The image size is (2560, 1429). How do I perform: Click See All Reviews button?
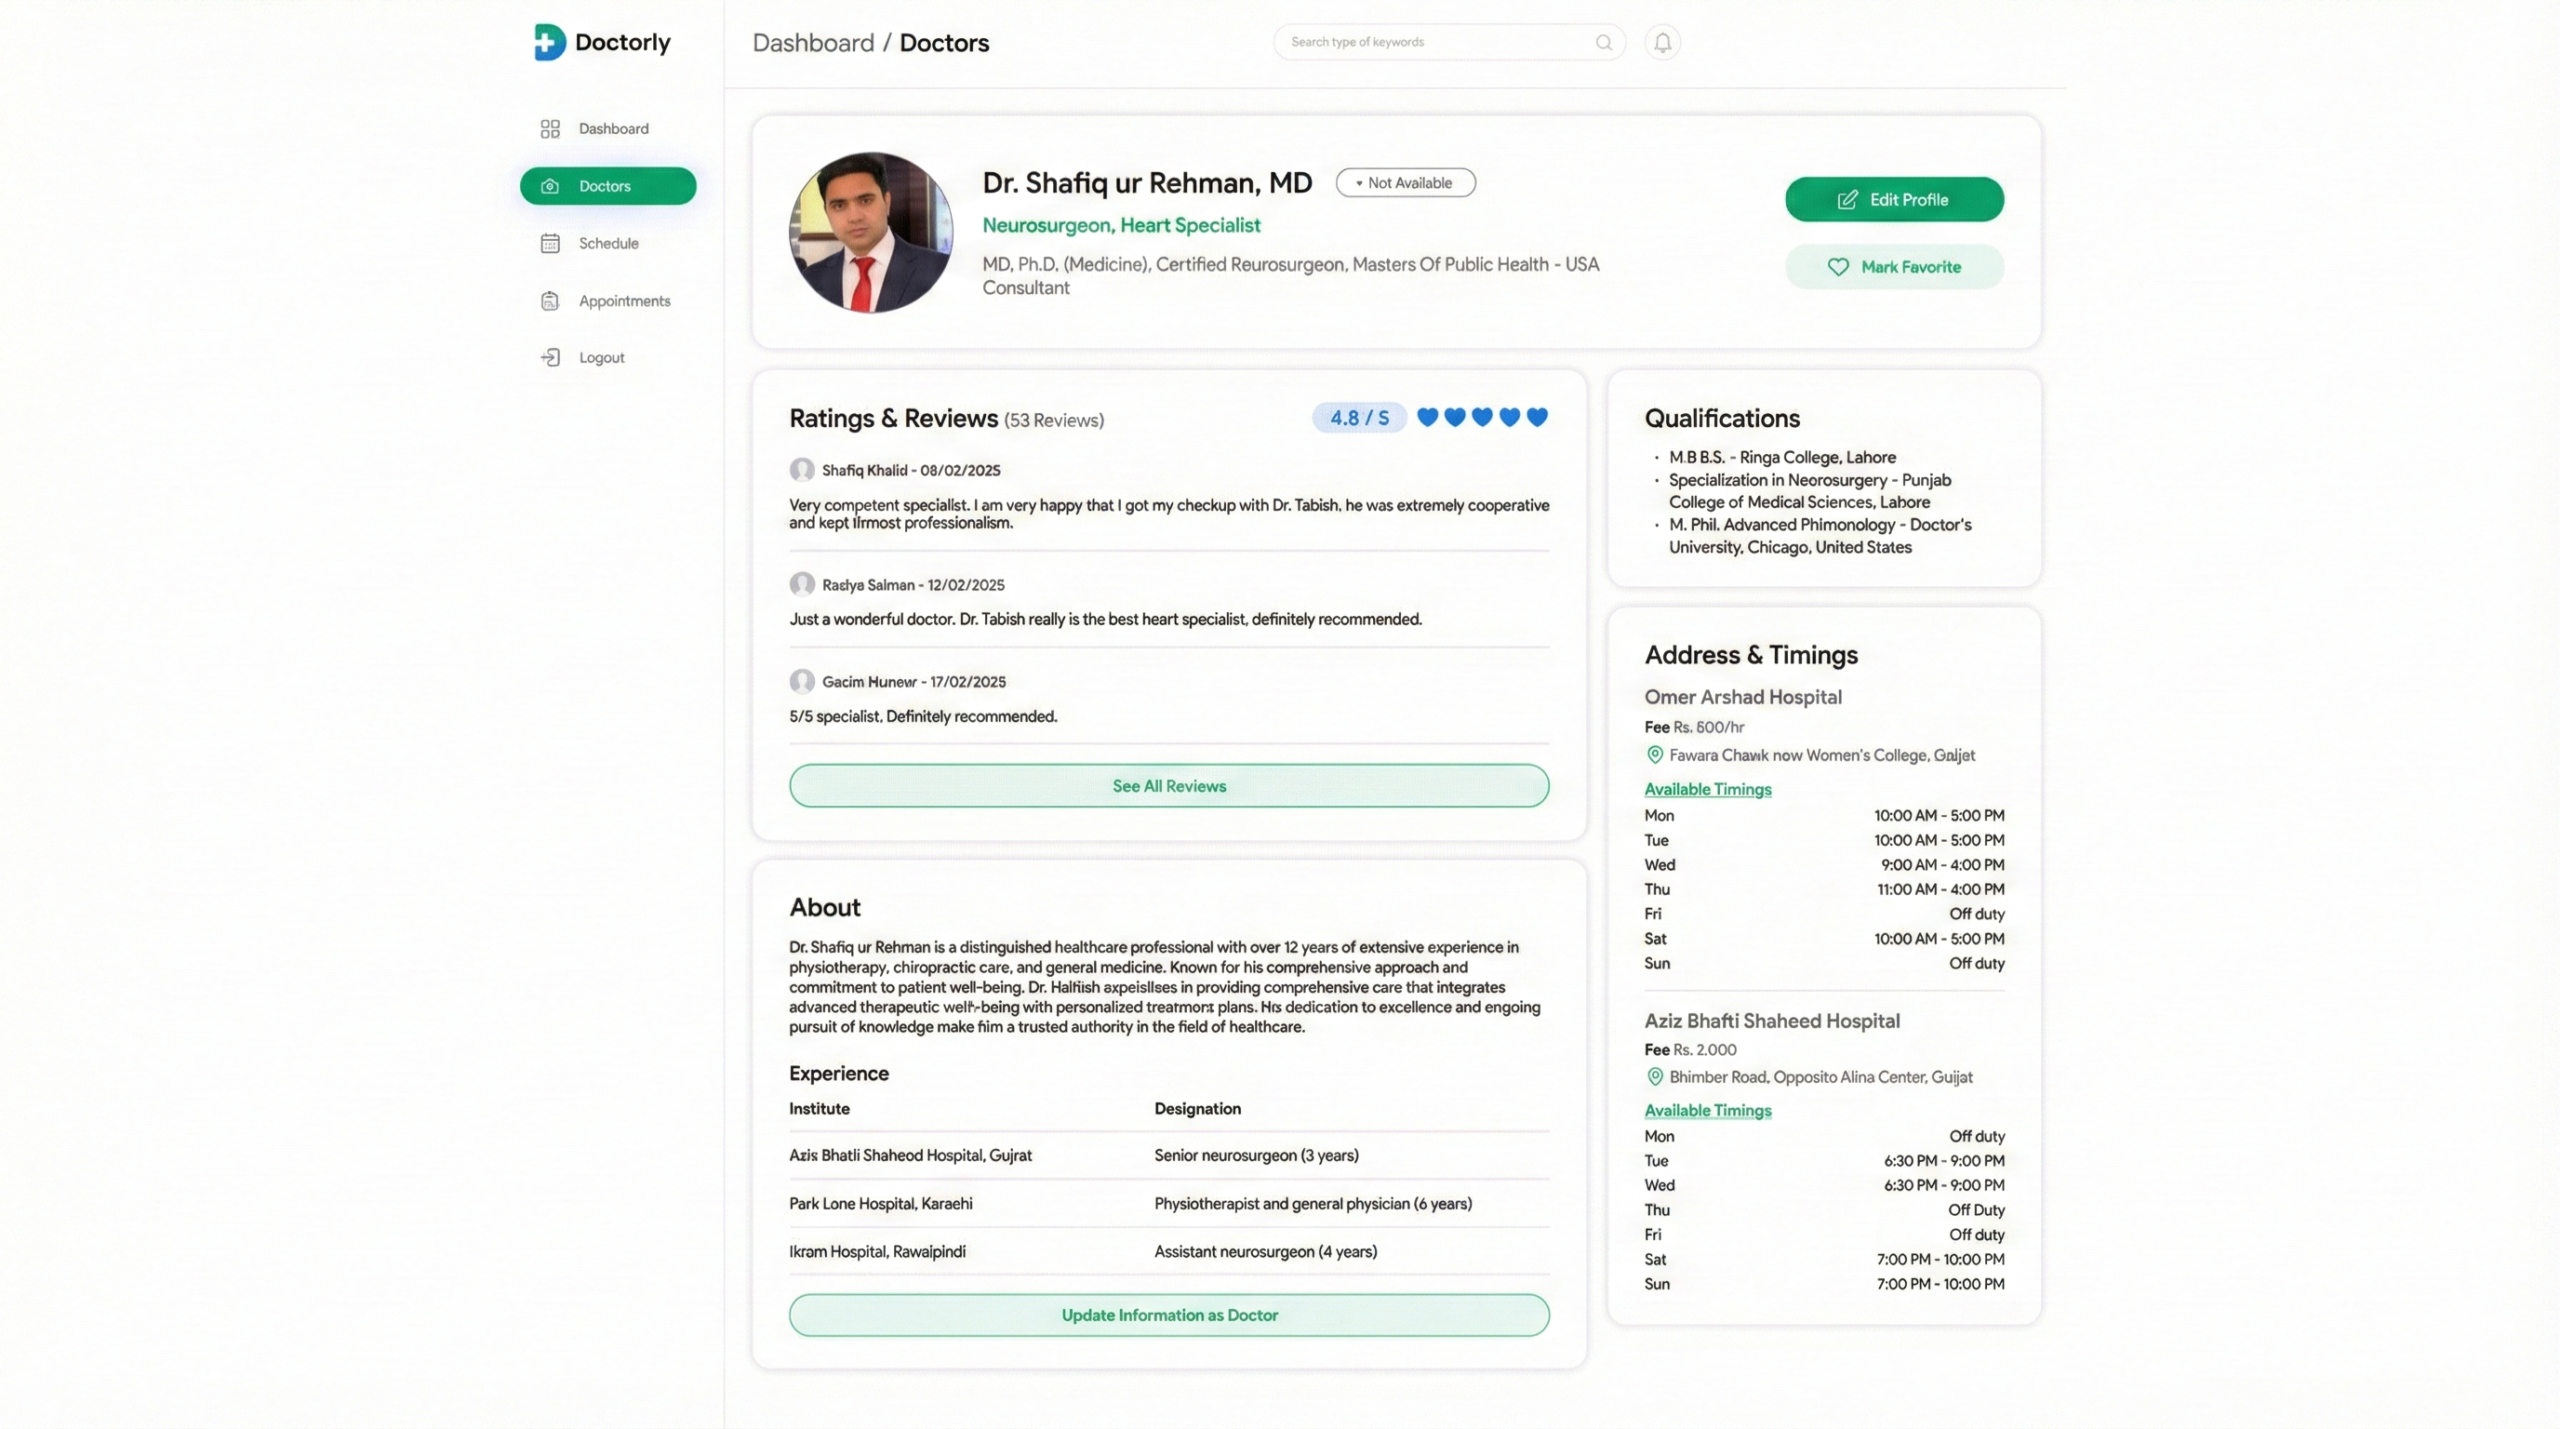click(x=1169, y=786)
